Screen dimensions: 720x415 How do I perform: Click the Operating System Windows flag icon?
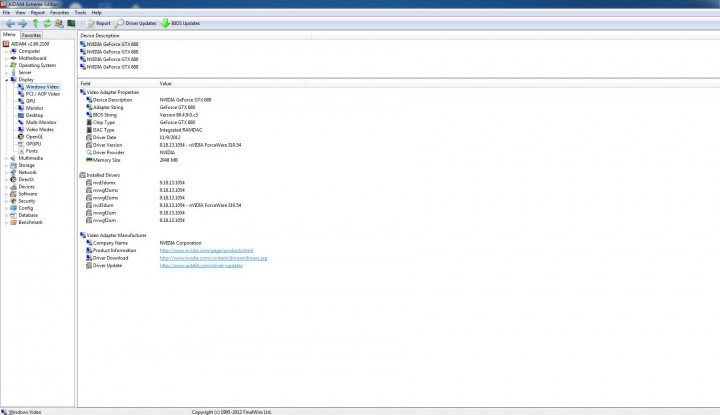coord(13,65)
